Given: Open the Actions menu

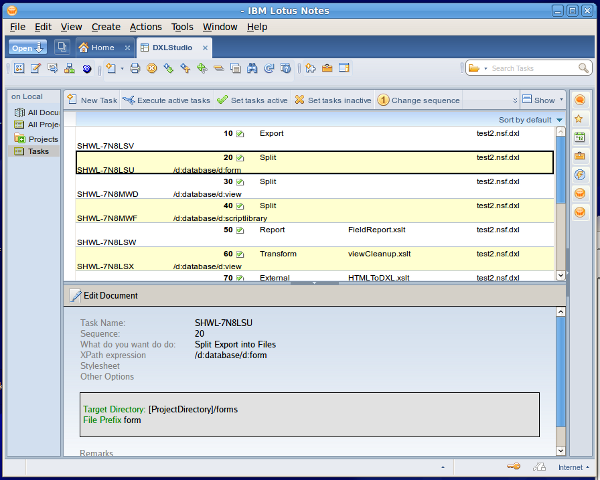Looking at the screenshot, I should coord(146,27).
